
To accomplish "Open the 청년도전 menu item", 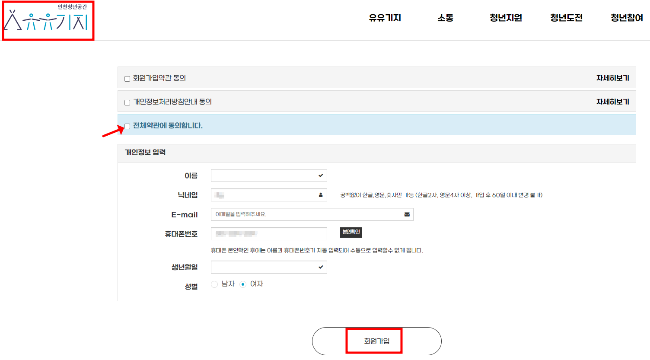I will click(x=566, y=18).
